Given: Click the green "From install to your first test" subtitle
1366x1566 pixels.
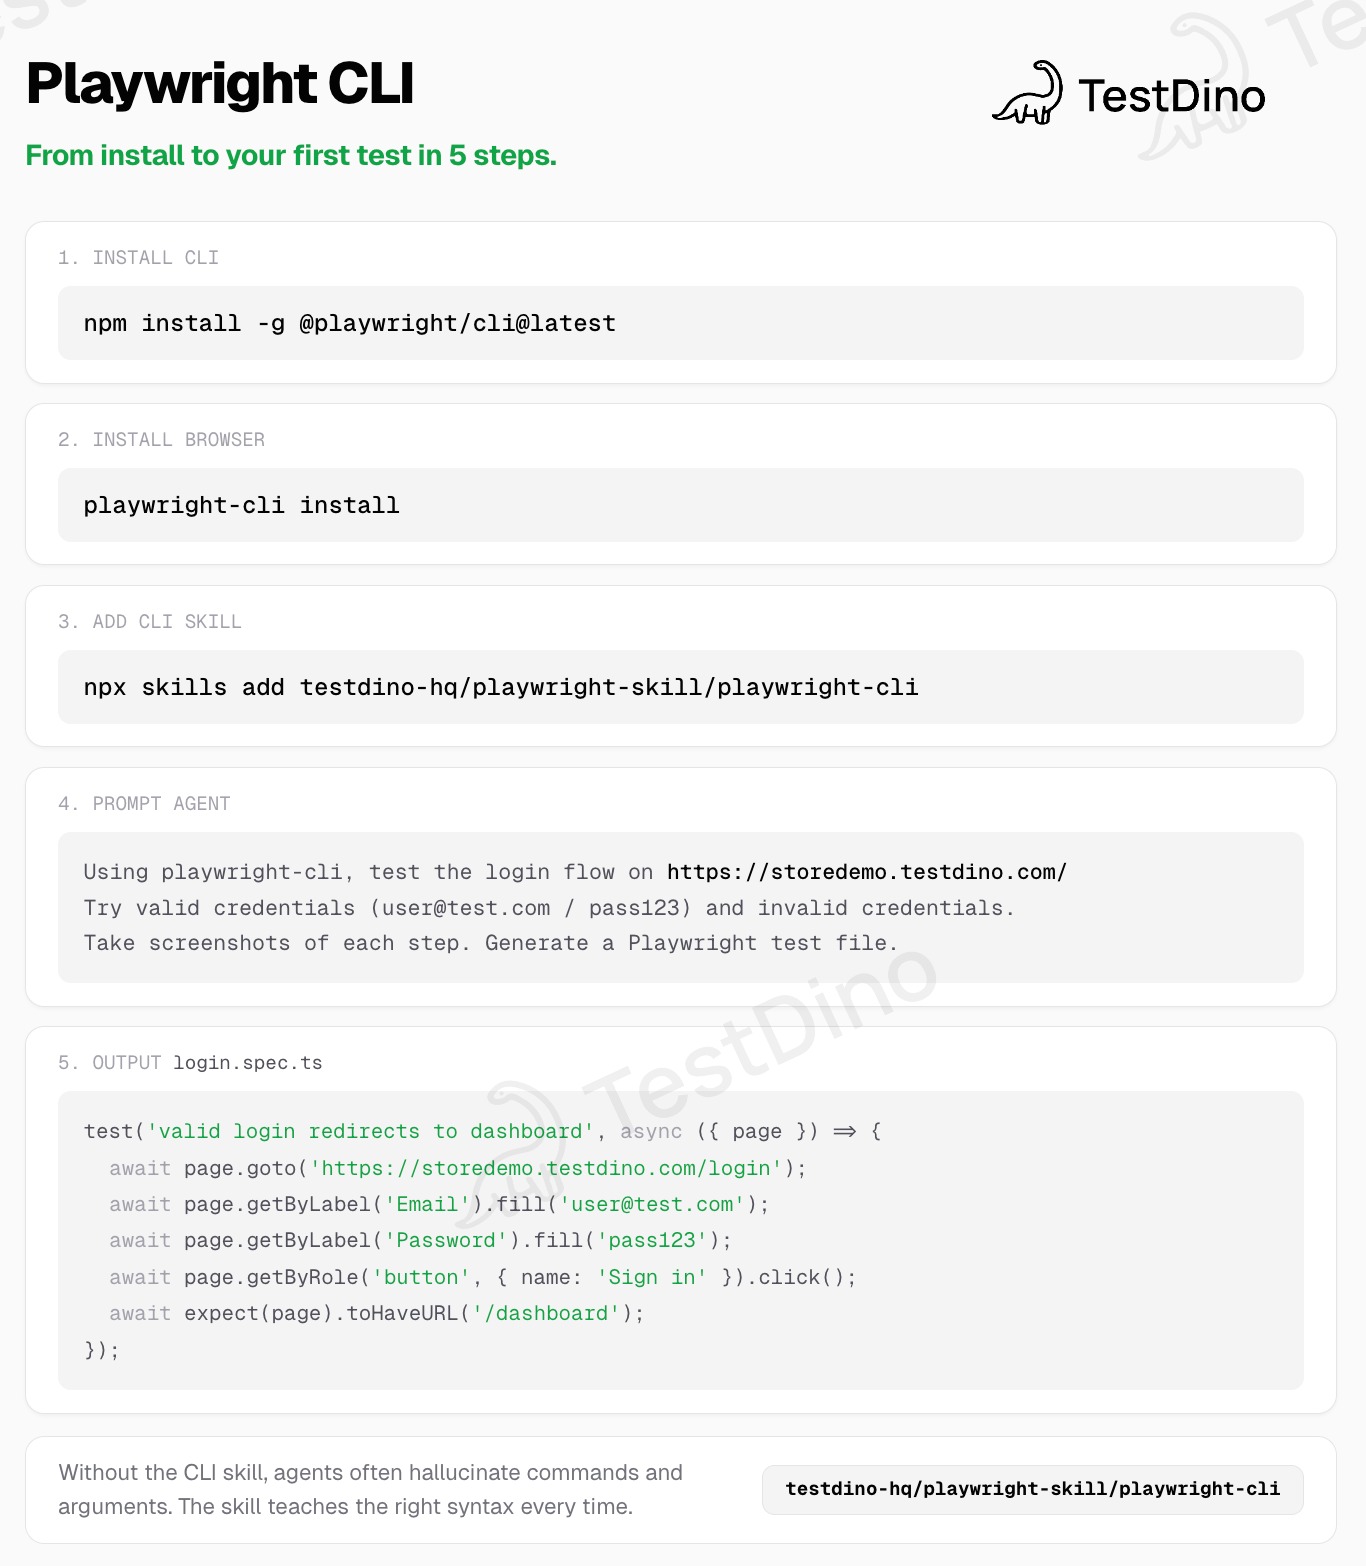Looking at the screenshot, I should (290, 156).
